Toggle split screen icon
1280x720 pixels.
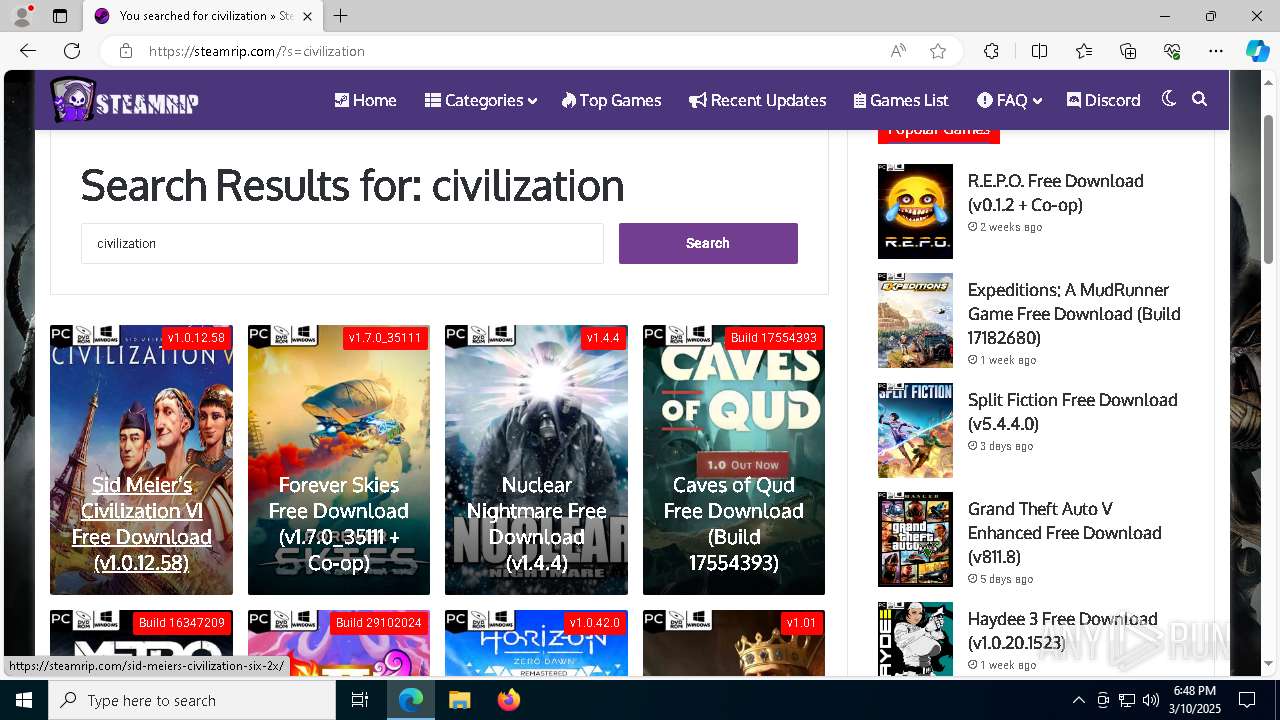1039,51
